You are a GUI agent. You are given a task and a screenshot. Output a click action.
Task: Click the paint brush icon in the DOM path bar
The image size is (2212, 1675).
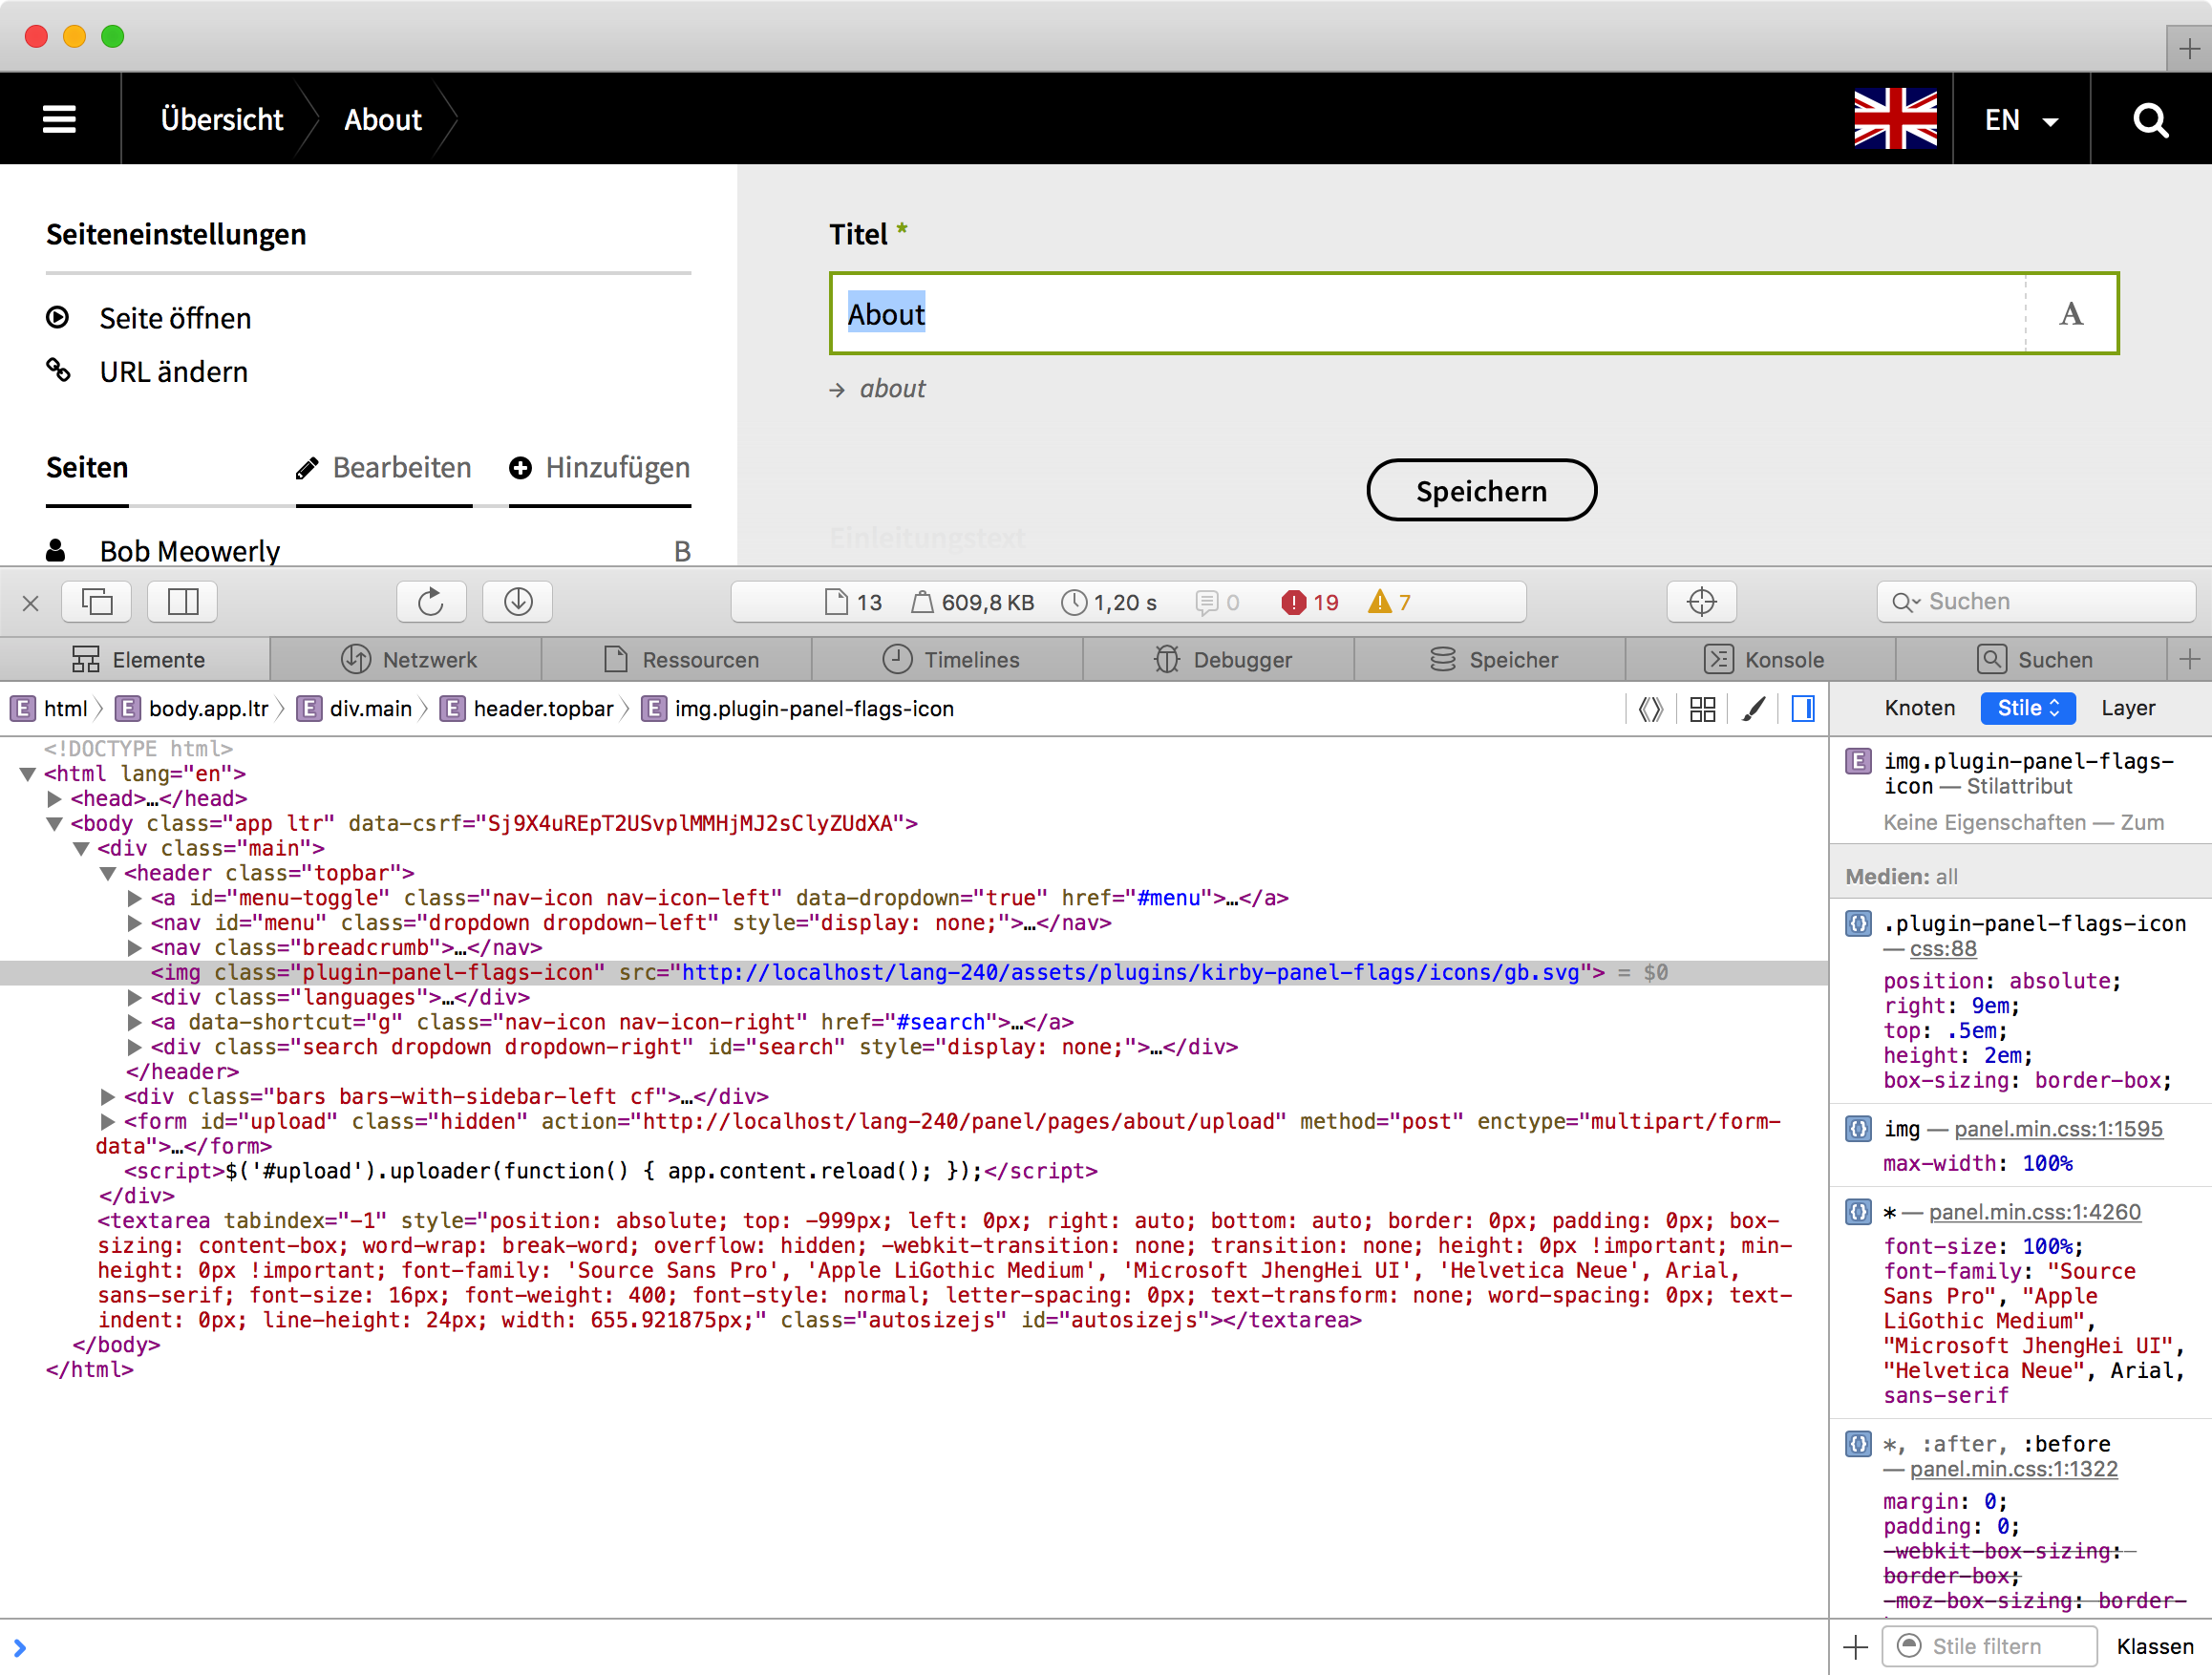pyautogui.click(x=1753, y=709)
